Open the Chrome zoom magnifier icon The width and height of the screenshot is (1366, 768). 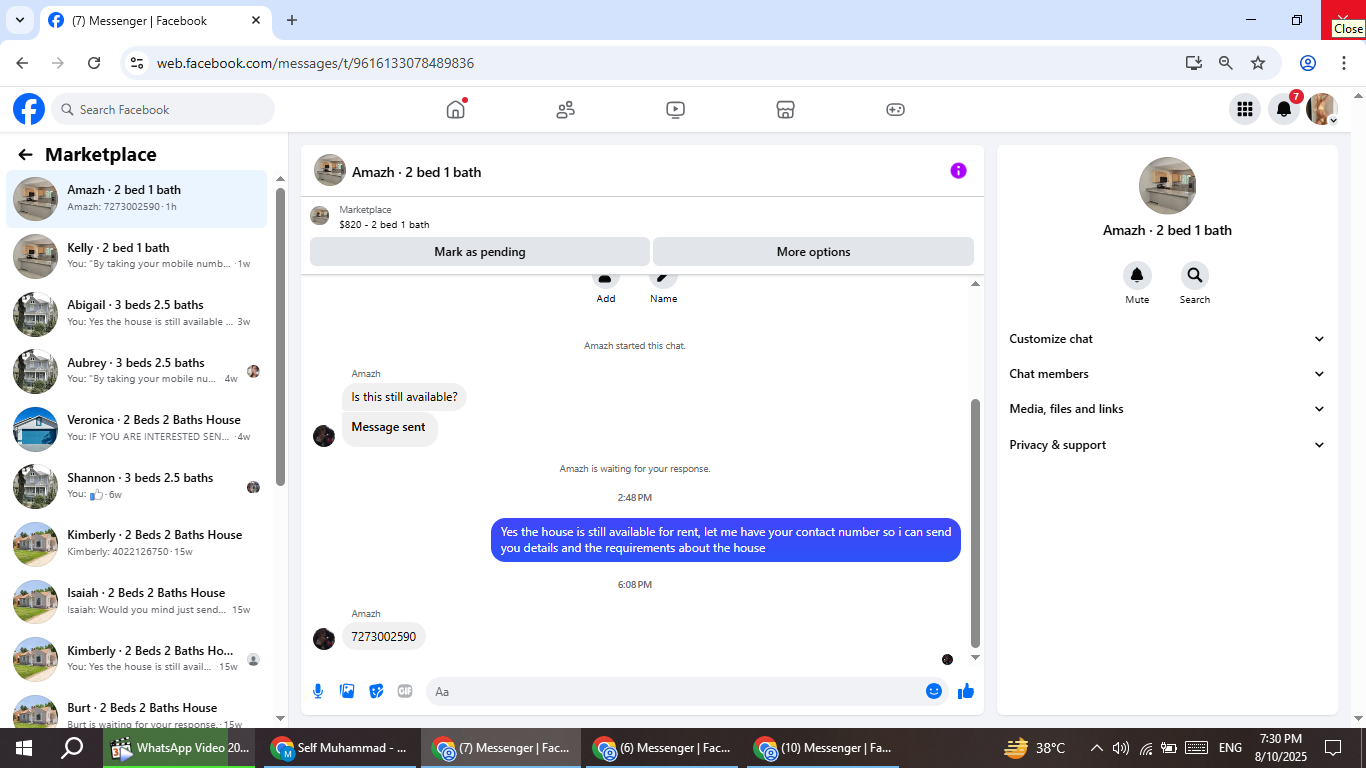click(x=1226, y=63)
